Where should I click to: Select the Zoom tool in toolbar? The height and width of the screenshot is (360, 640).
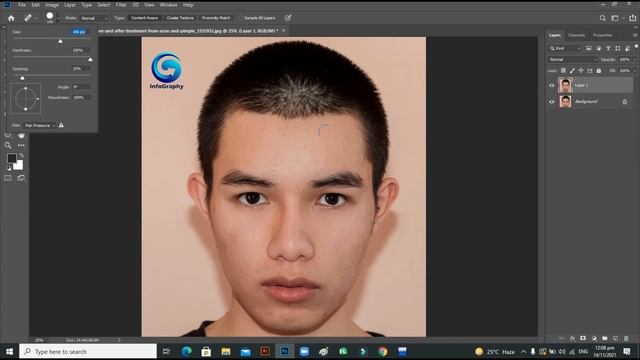coord(8,145)
